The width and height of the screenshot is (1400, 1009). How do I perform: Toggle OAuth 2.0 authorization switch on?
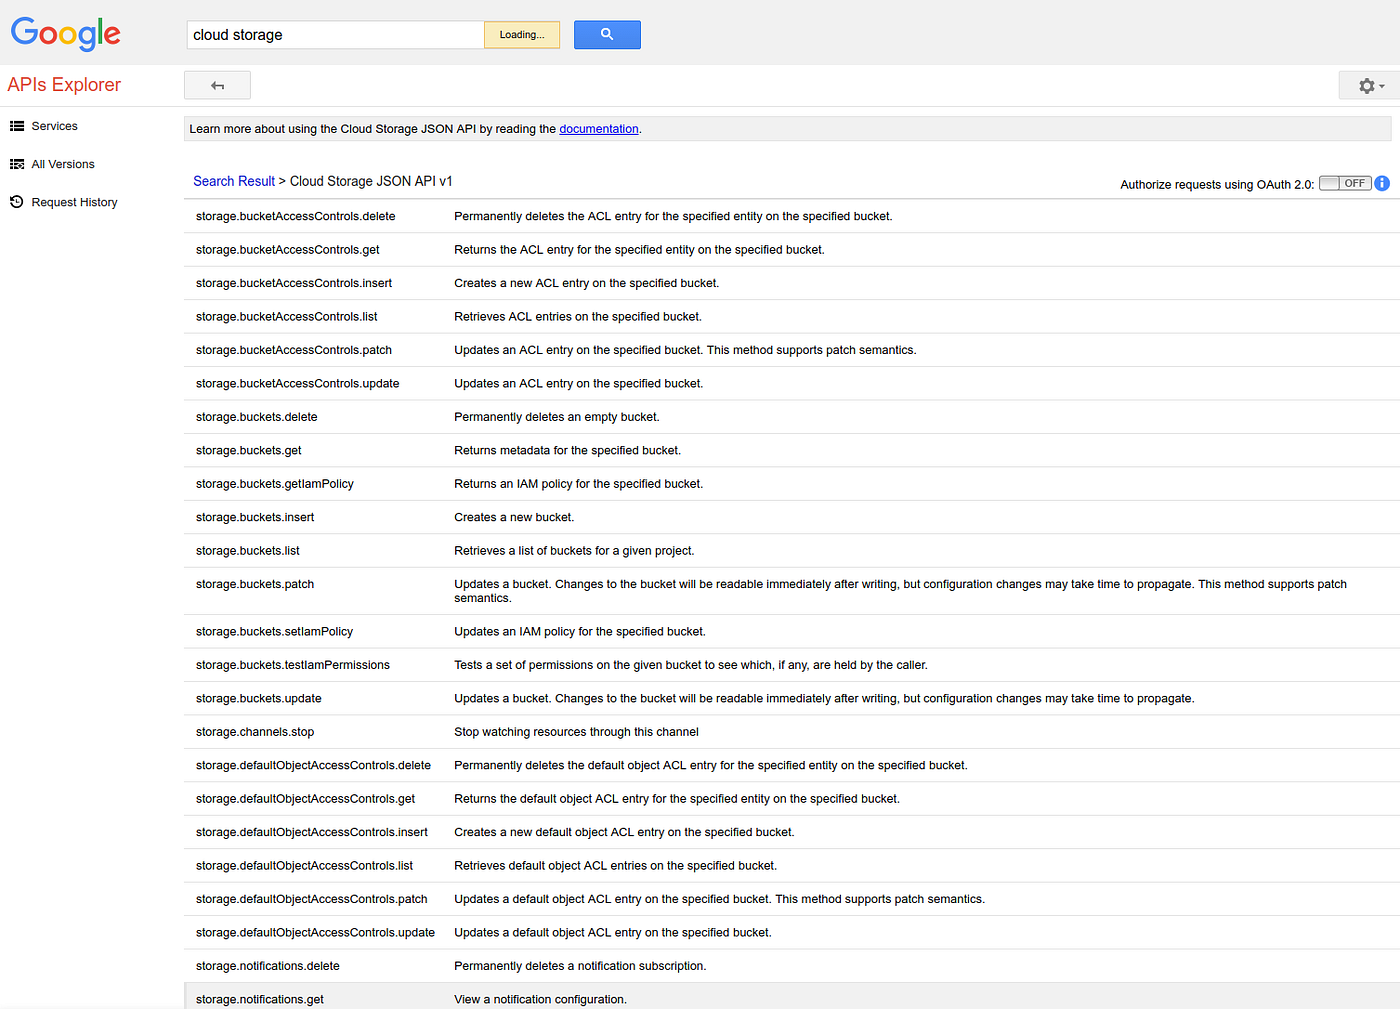click(x=1345, y=183)
